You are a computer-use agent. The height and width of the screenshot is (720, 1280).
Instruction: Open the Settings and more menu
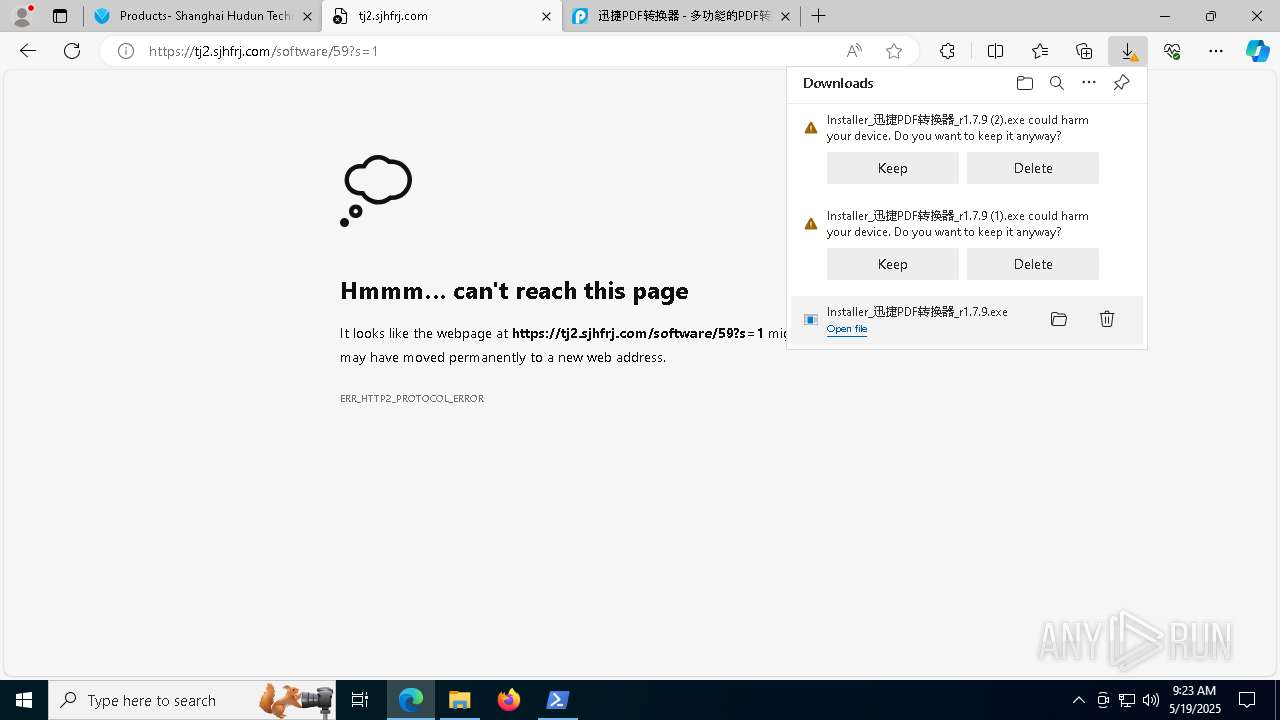coord(1216,51)
